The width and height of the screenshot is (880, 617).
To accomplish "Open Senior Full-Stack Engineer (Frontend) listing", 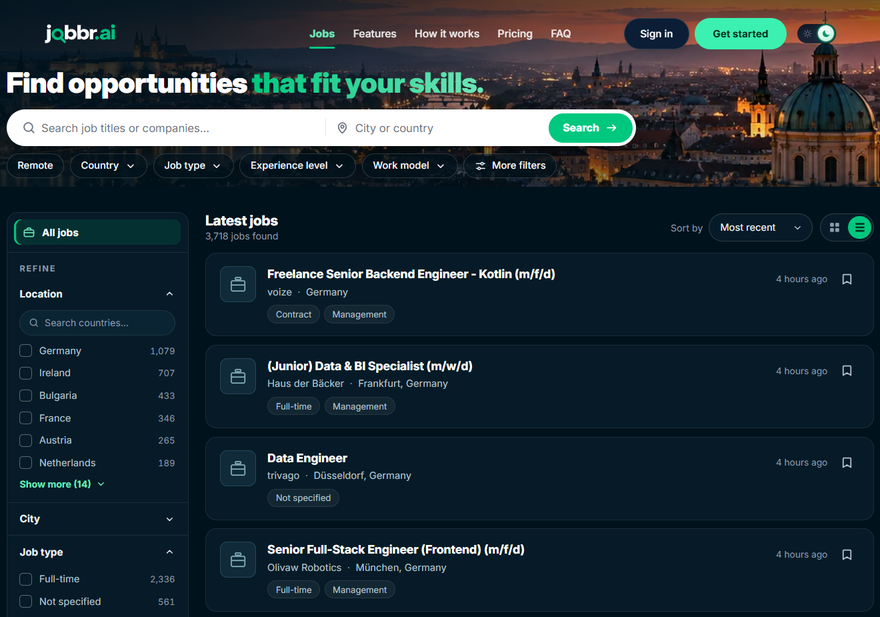I will 396,550.
